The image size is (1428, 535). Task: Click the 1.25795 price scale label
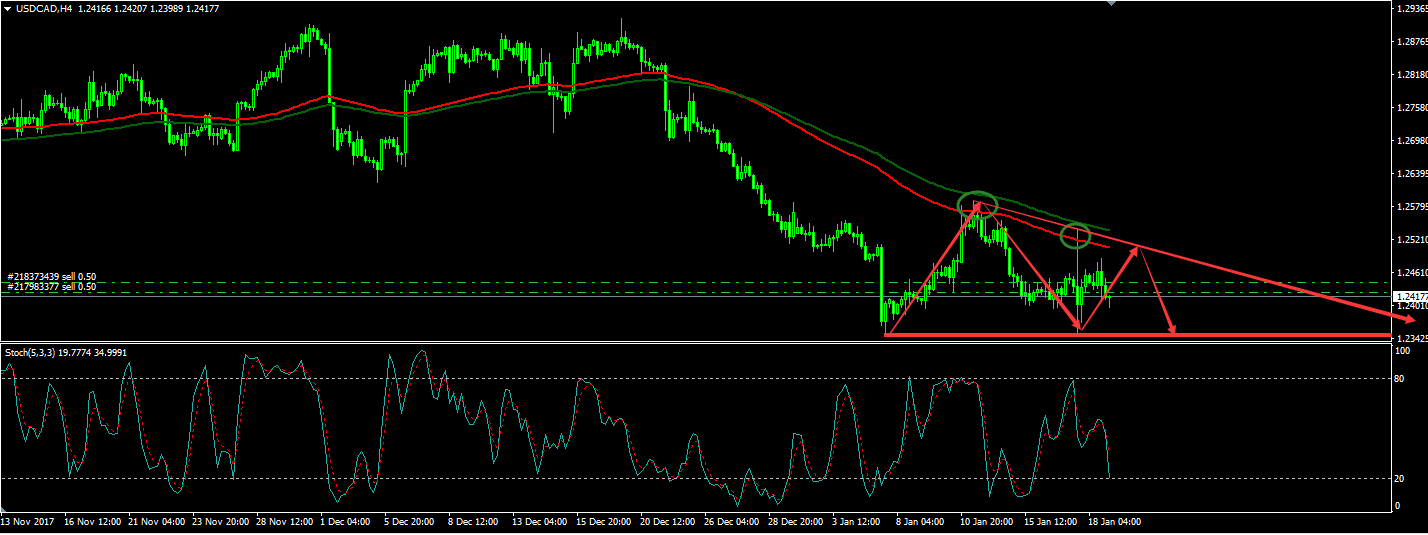click(1411, 207)
